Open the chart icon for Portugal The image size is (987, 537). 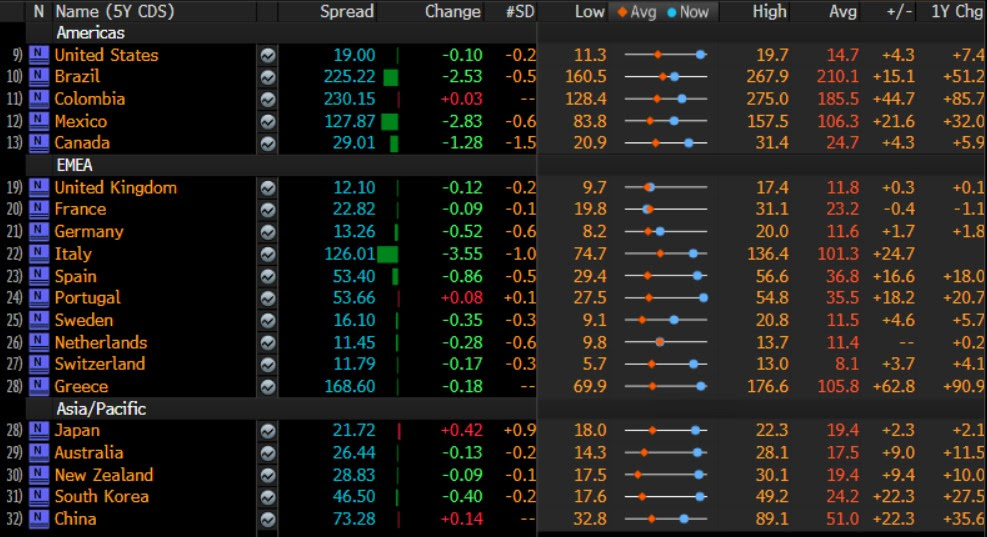pos(268,298)
